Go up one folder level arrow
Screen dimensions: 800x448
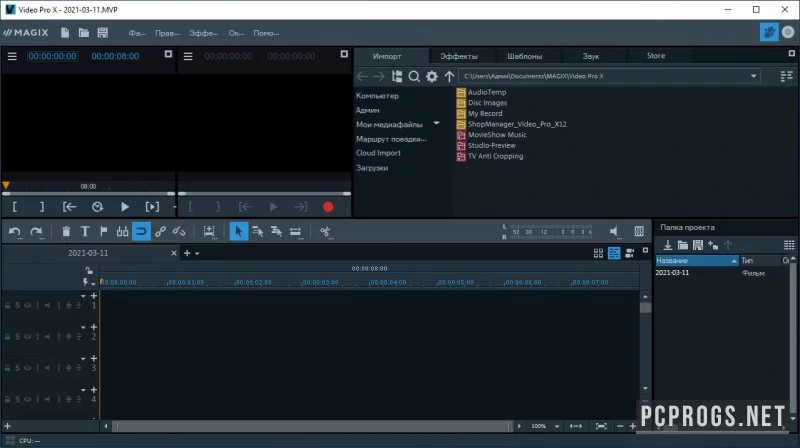click(449, 77)
